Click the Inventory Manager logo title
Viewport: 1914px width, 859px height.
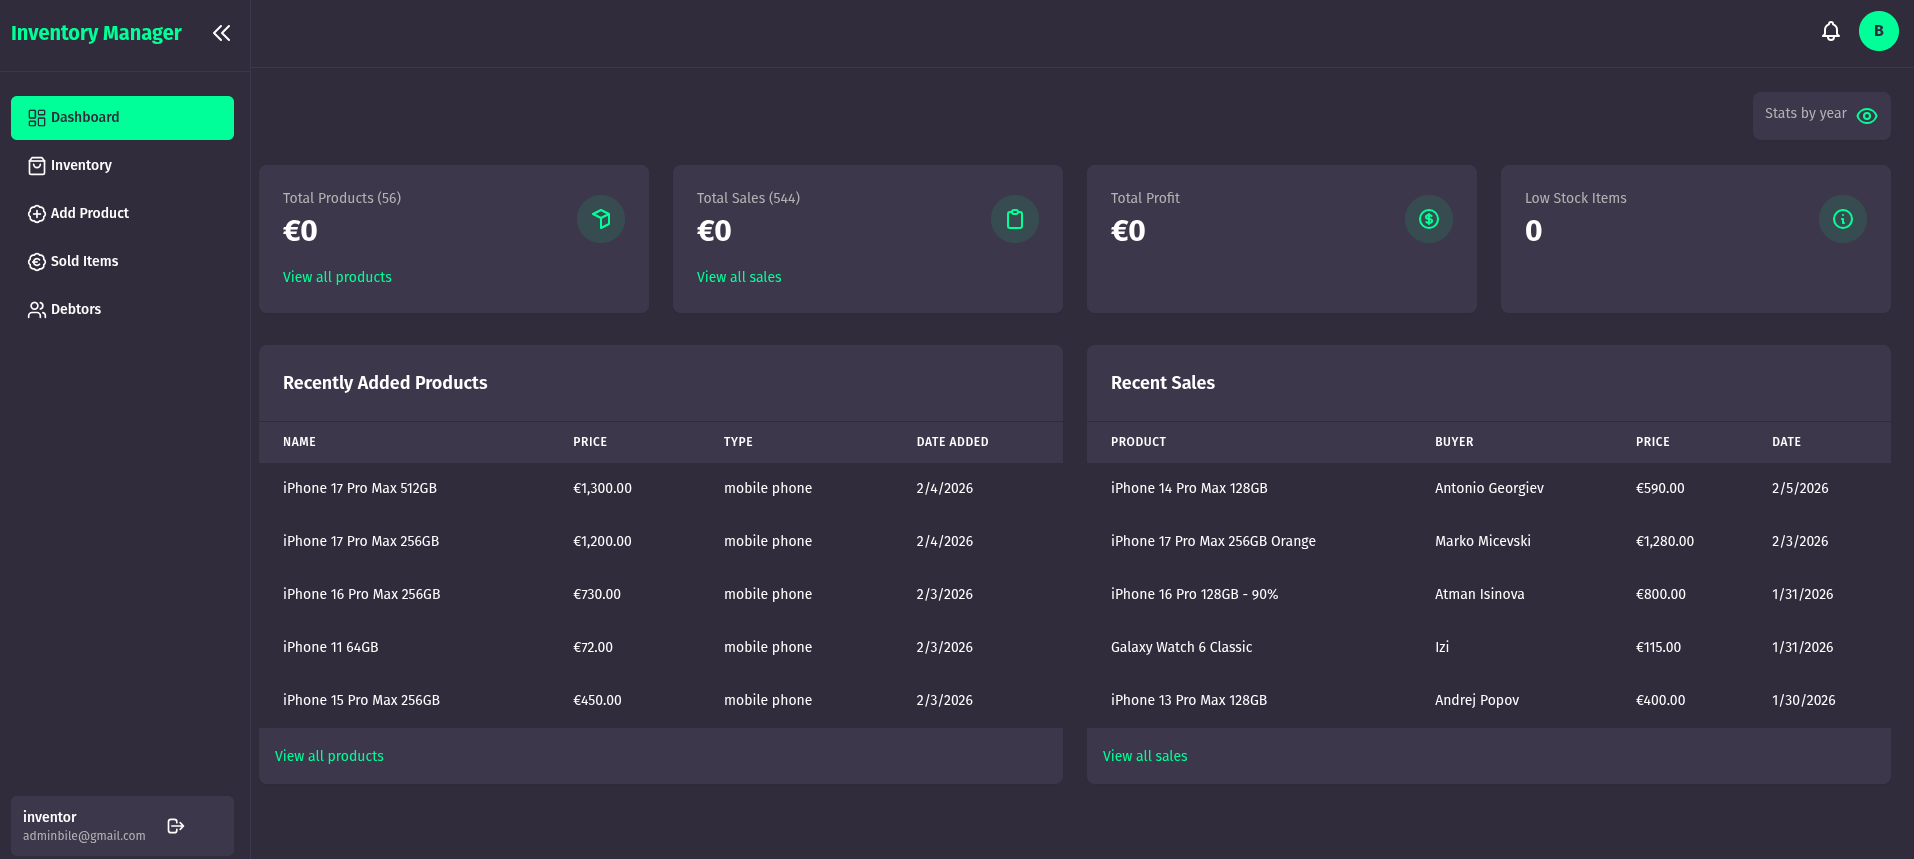(x=96, y=33)
